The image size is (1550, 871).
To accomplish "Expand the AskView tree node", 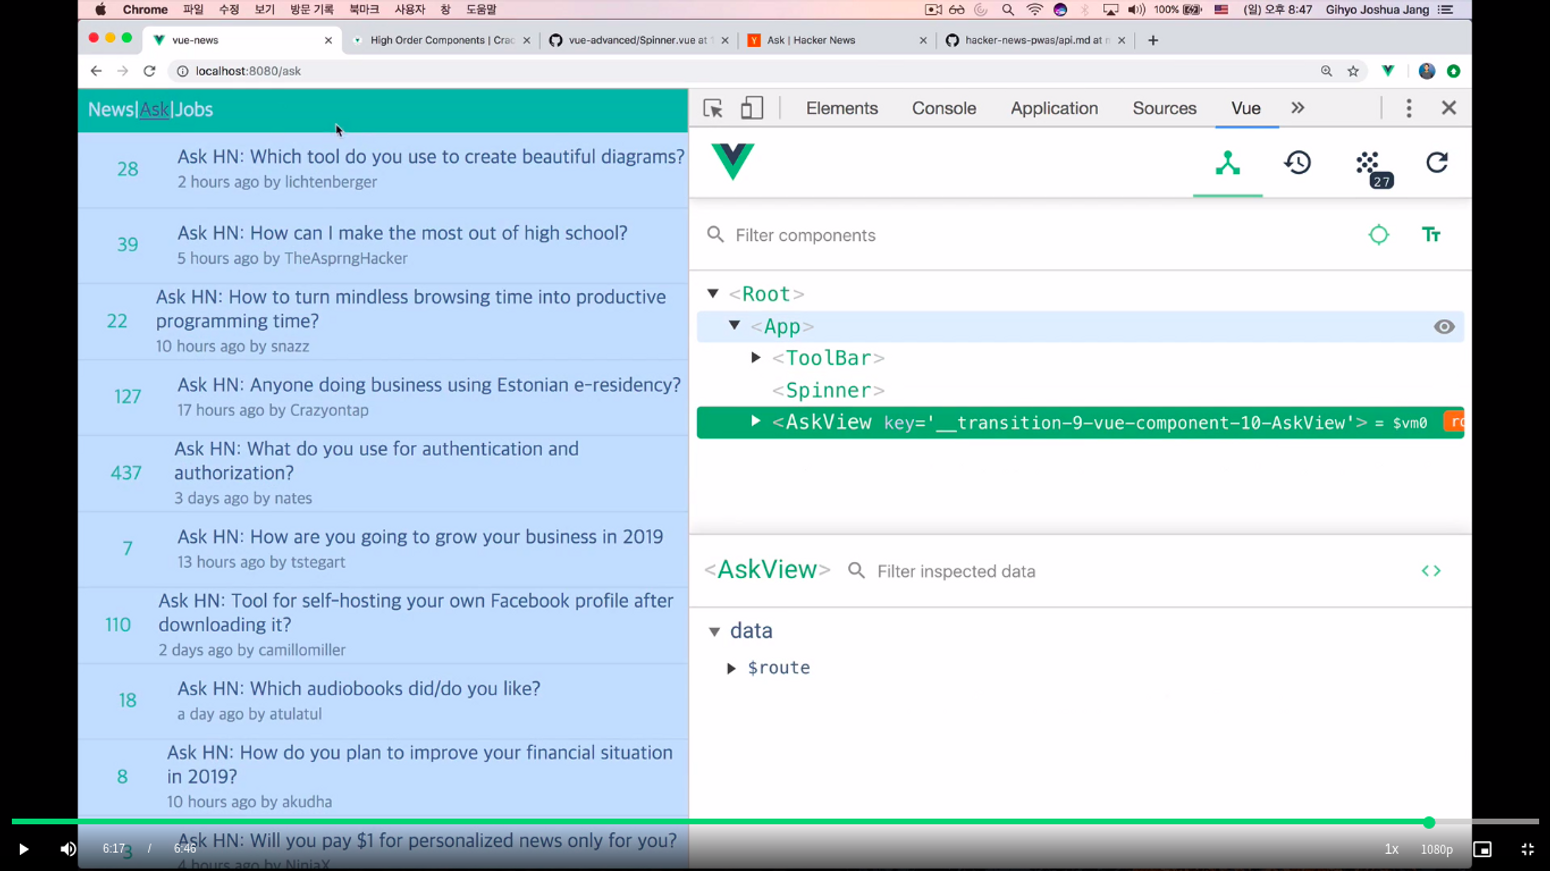I will click(756, 422).
